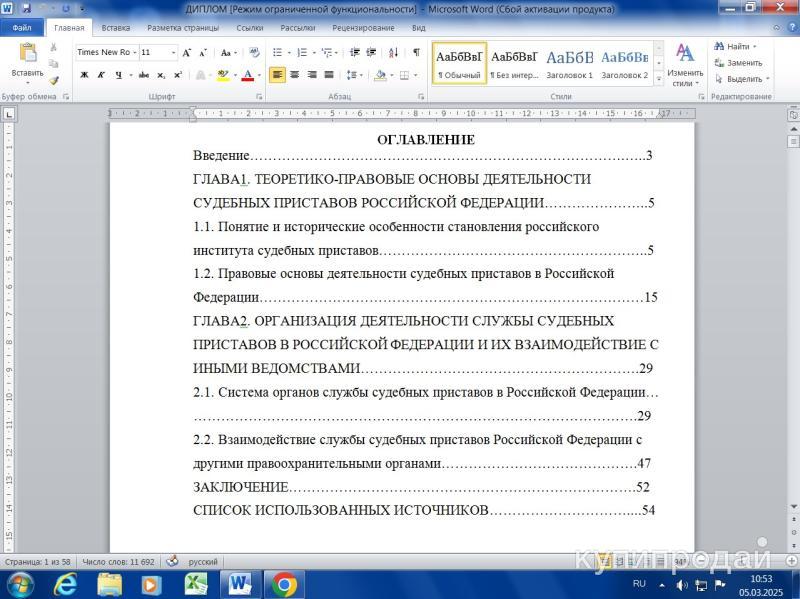Center-align the paragraph text
Image resolution: width=800 pixels, height=599 pixels.
(x=294, y=75)
